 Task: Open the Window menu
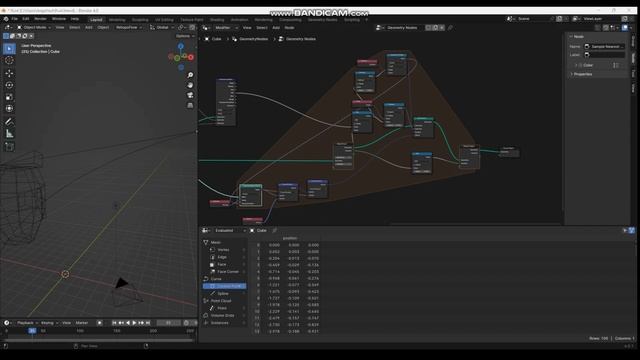59,19
